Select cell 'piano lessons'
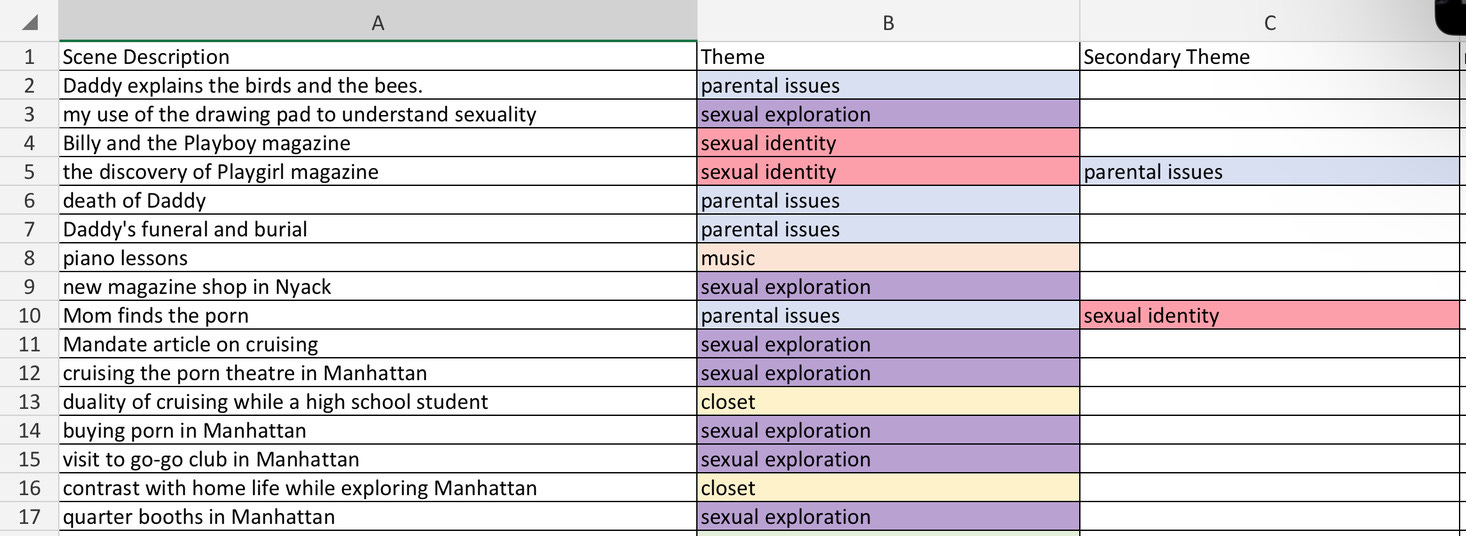 [x=378, y=258]
